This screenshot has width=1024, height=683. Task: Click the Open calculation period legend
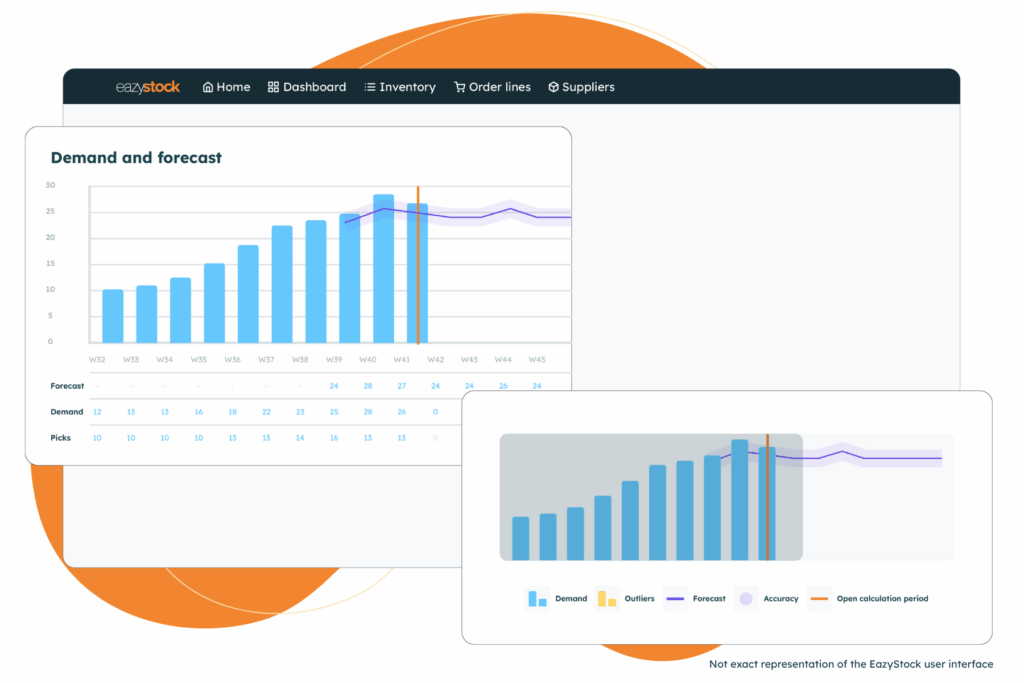(x=882, y=599)
